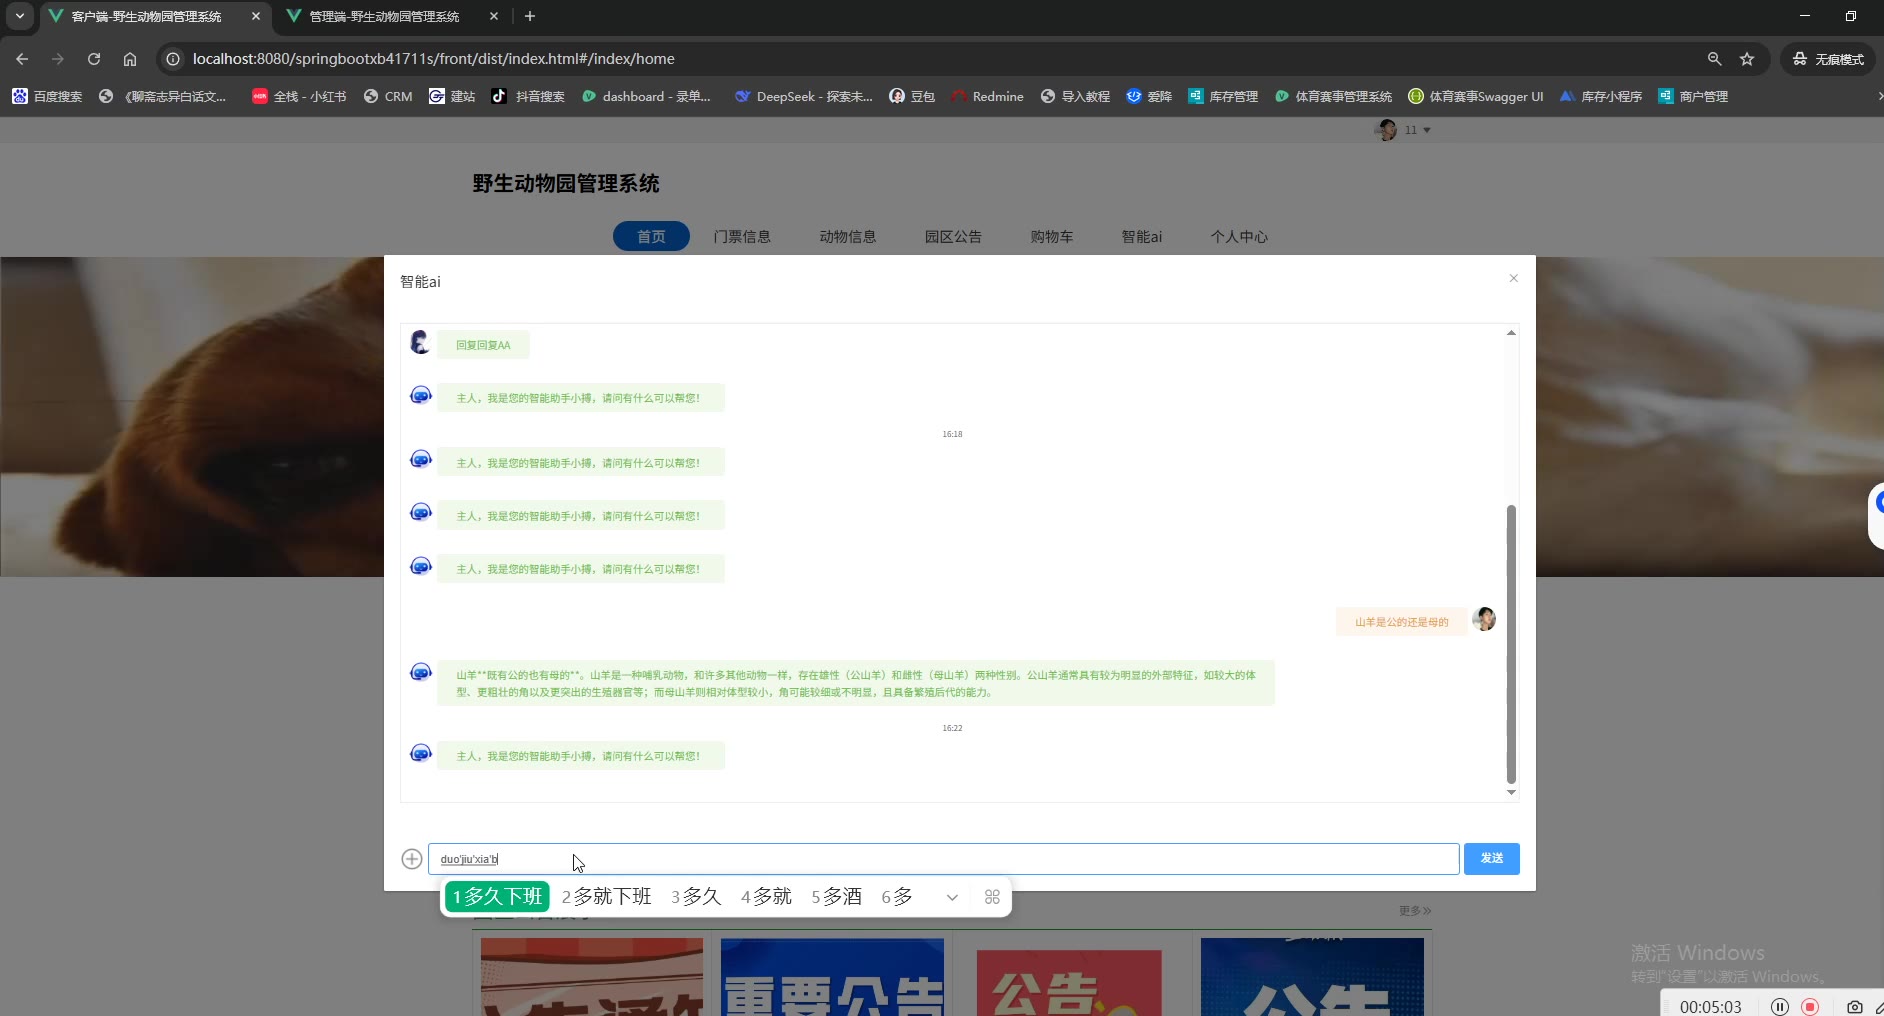Expand more IME candidates with the chevron

coord(952,897)
